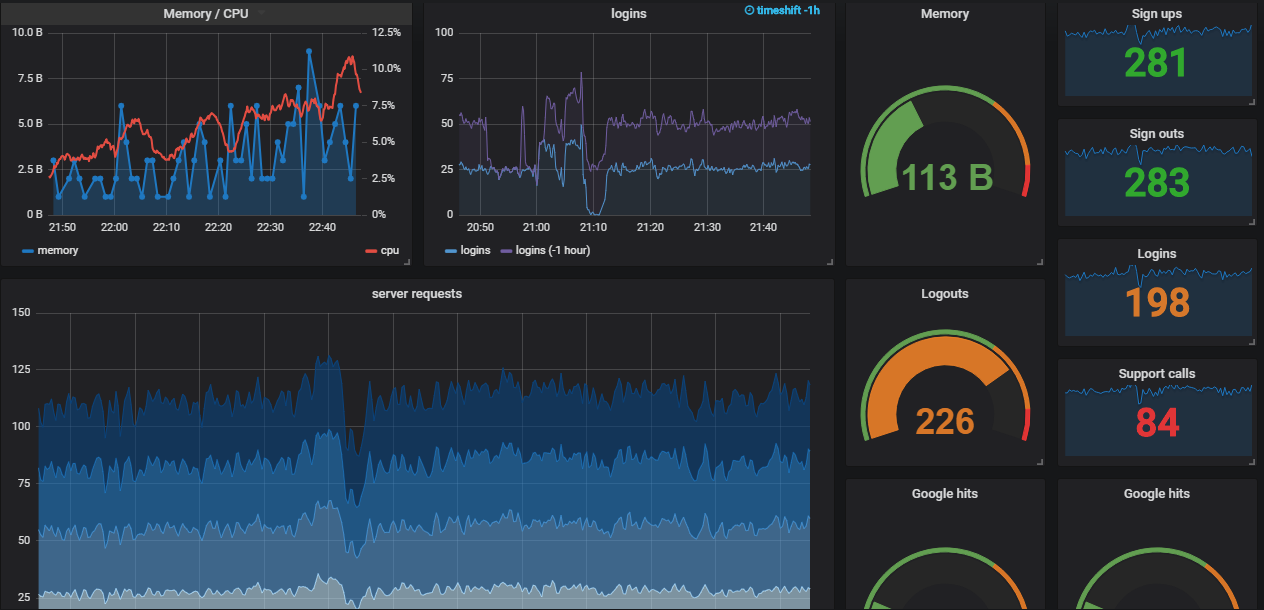Toggle the cpu series in the legend

pos(390,250)
